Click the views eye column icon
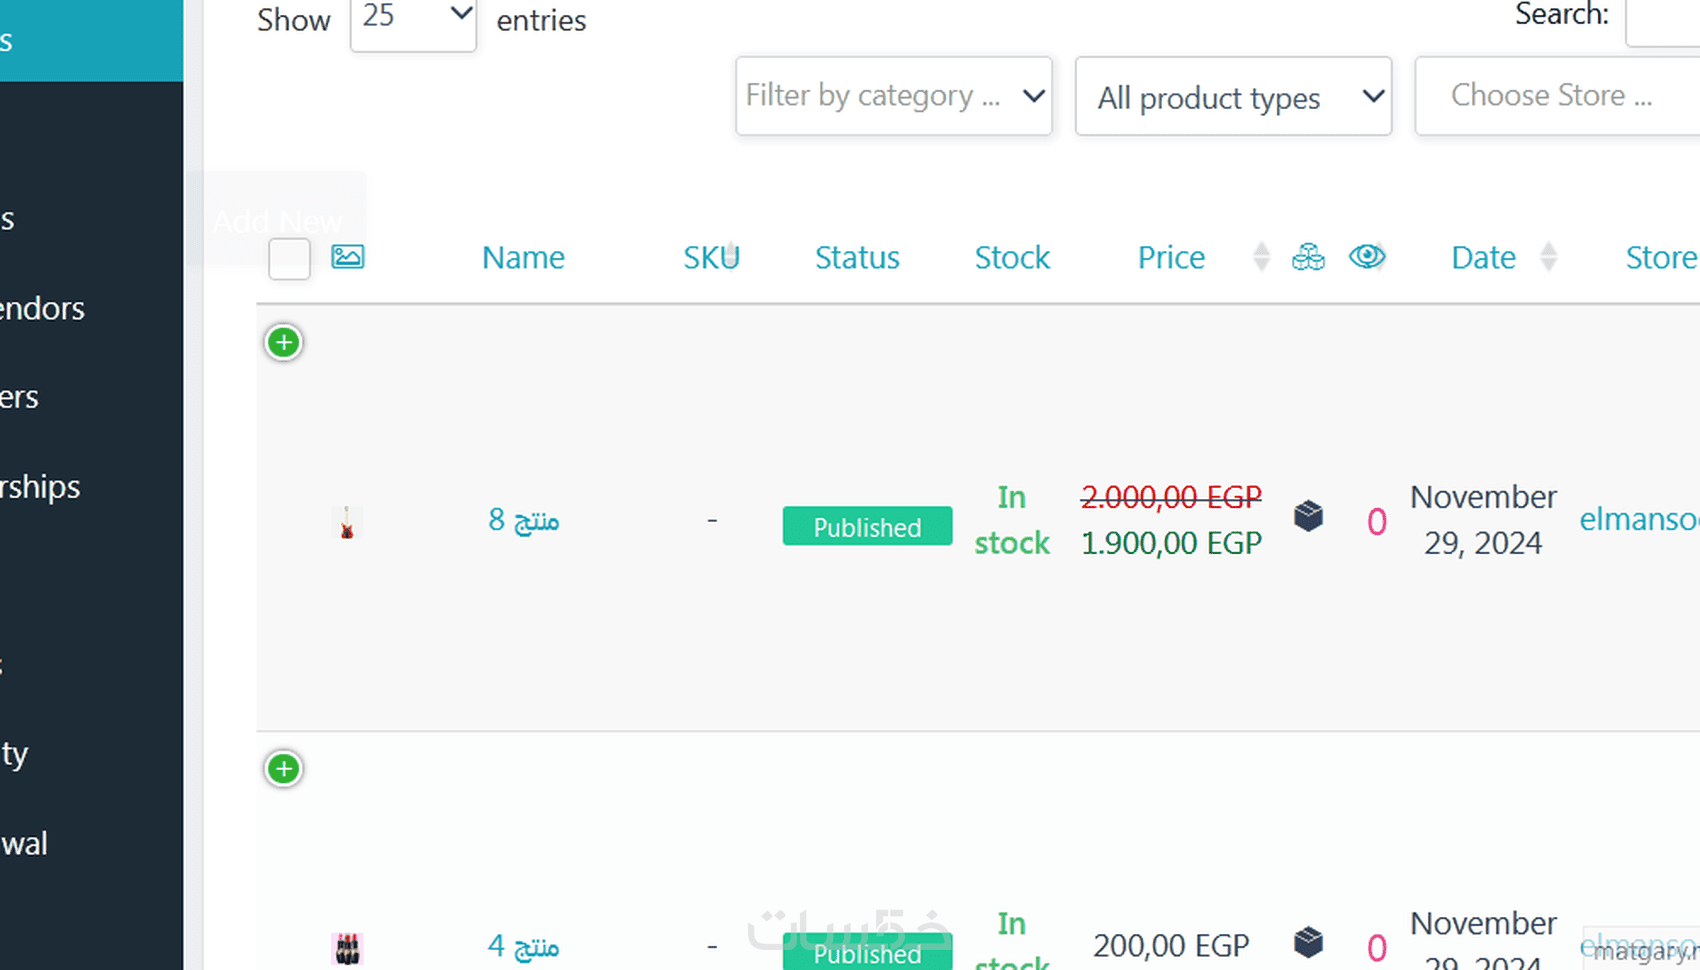1700x970 pixels. pyautogui.click(x=1366, y=257)
